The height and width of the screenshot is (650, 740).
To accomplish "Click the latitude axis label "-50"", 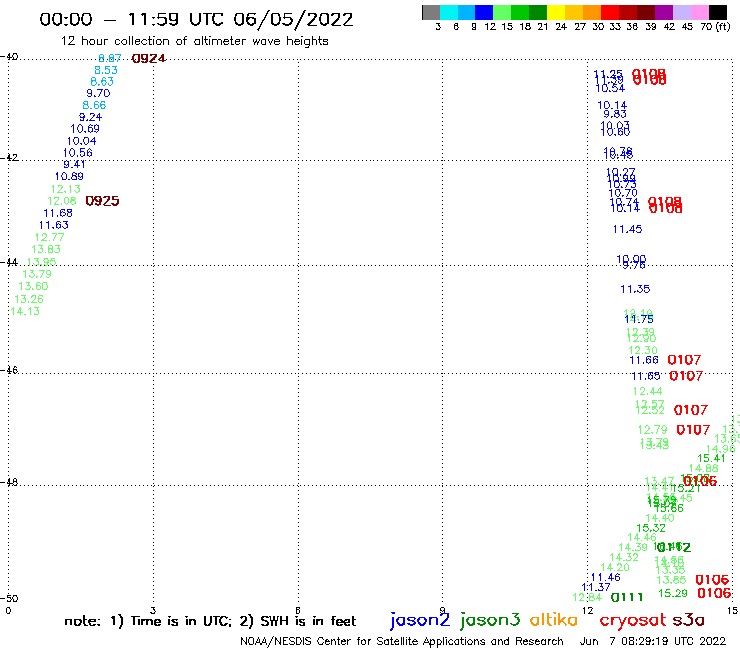I will [9, 599].
